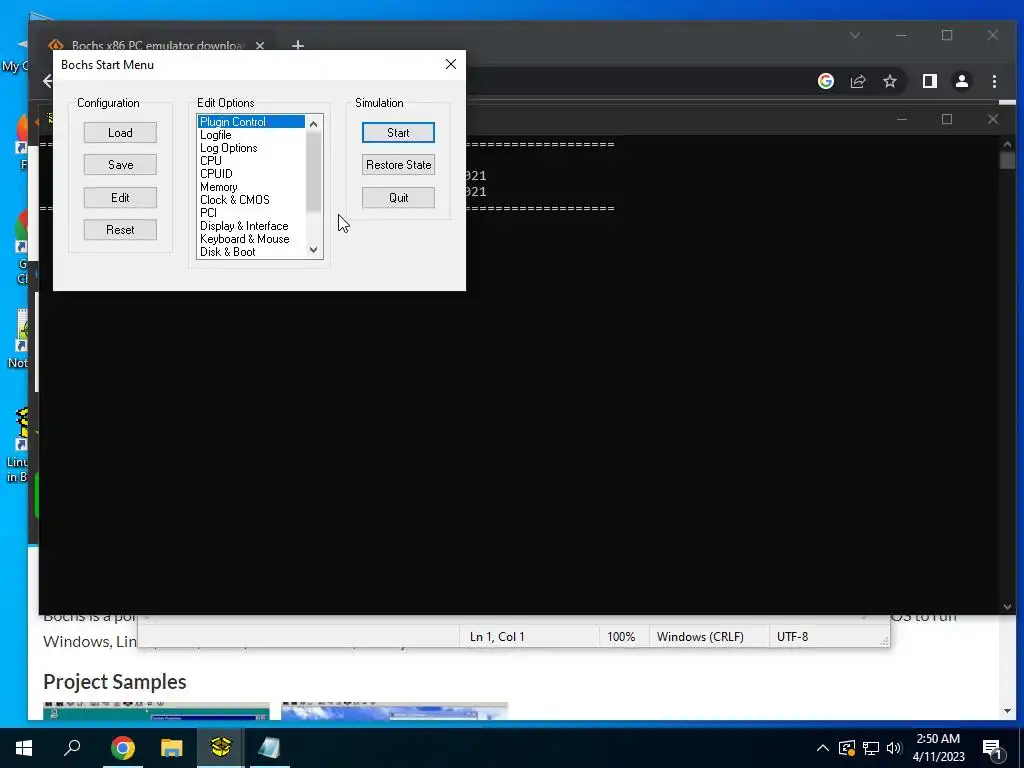Click the Restore State button

[x=398, y=165]
